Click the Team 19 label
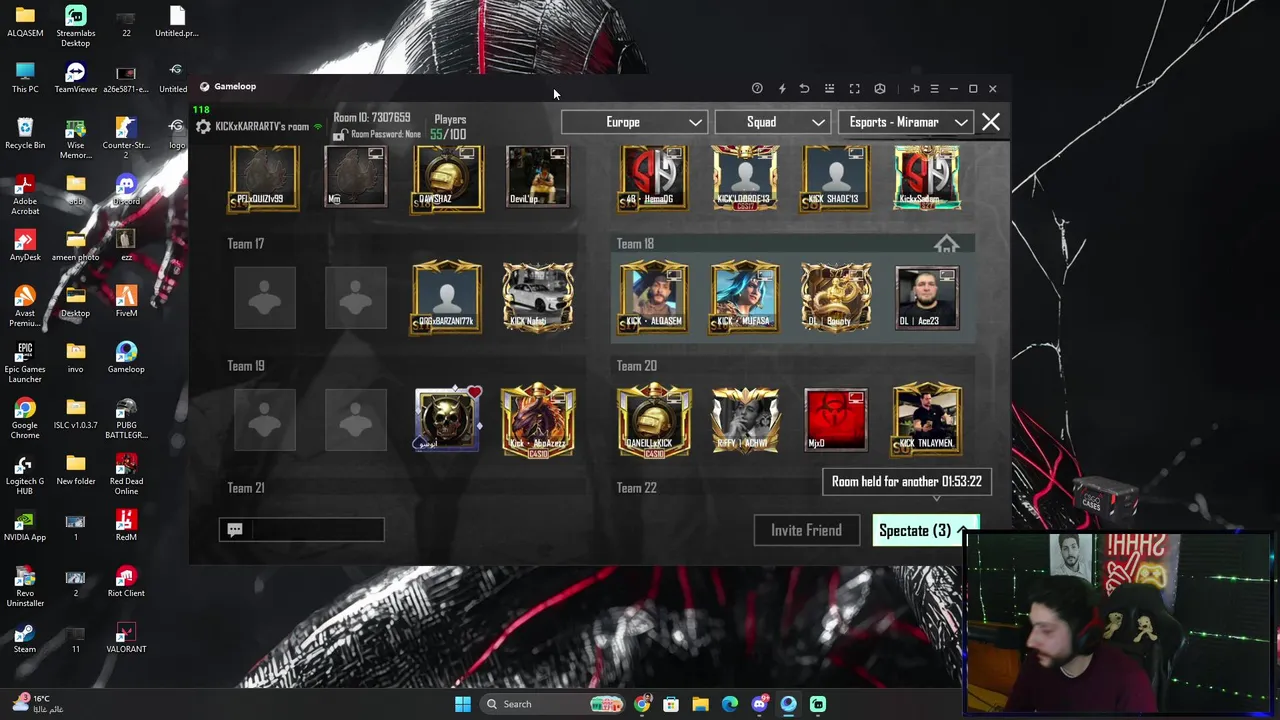The height and width of the screenshot is (720, 1280). pyautogui.click(x=246, y=366)
